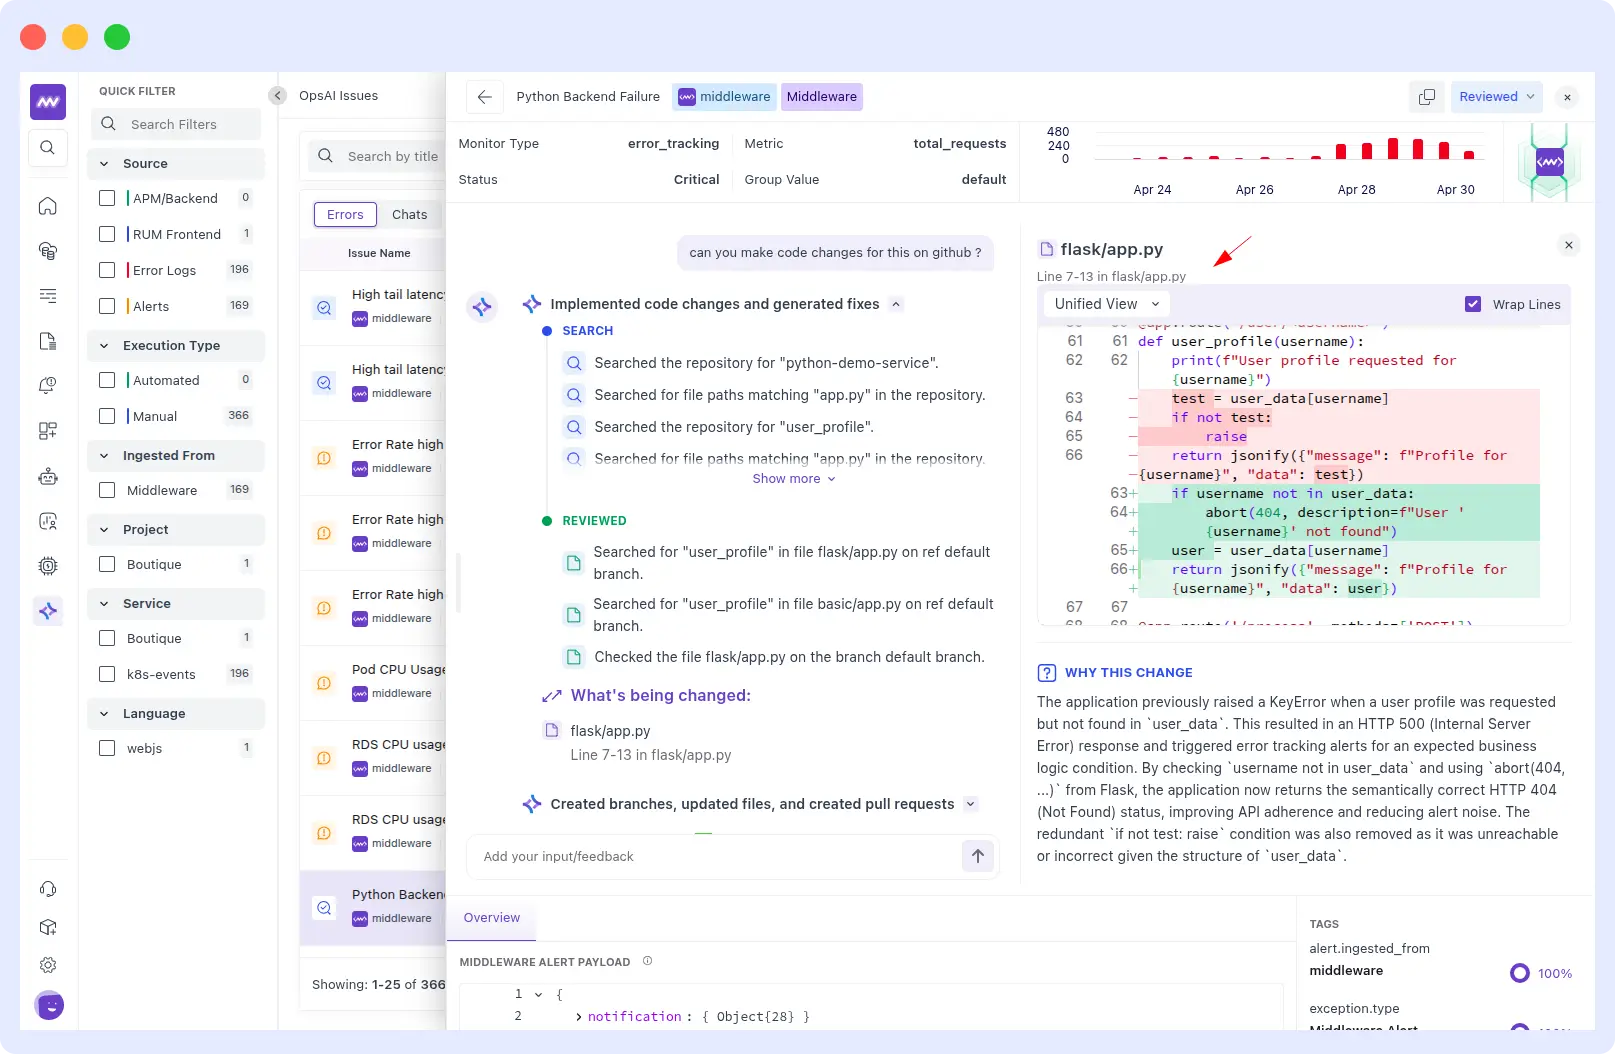Collapse the Execution Type filter section
This screenshot has height=1054, width=1615.
[103, 345]
